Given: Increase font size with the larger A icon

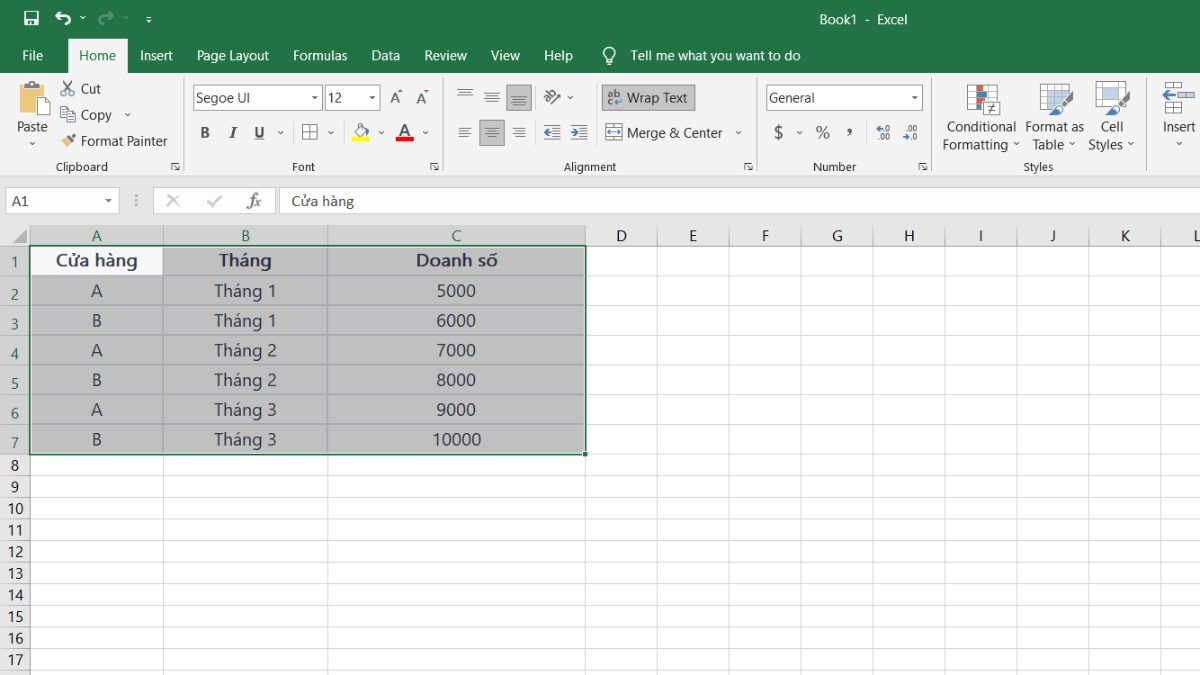Looking at the screenshot, I should (x=397, y=98).
